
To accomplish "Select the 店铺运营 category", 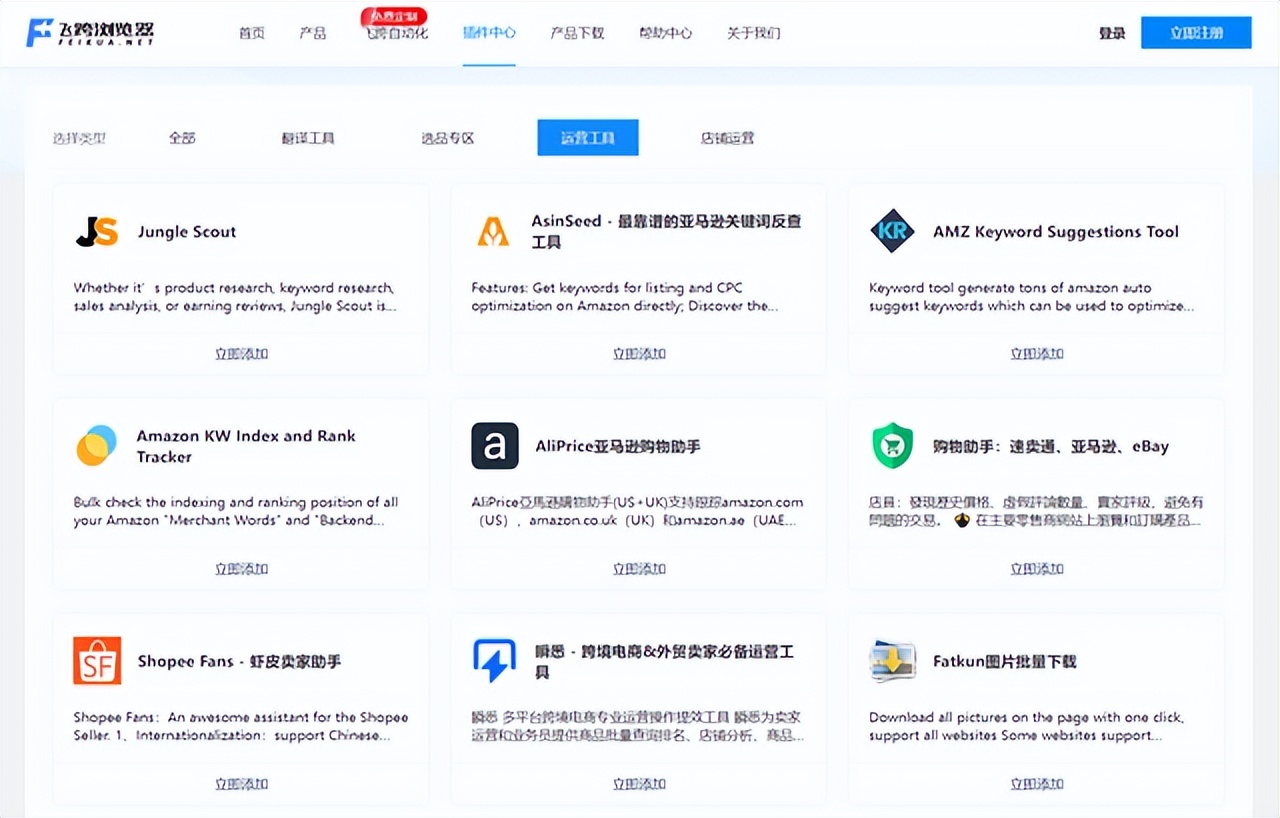I will point(727,137).
